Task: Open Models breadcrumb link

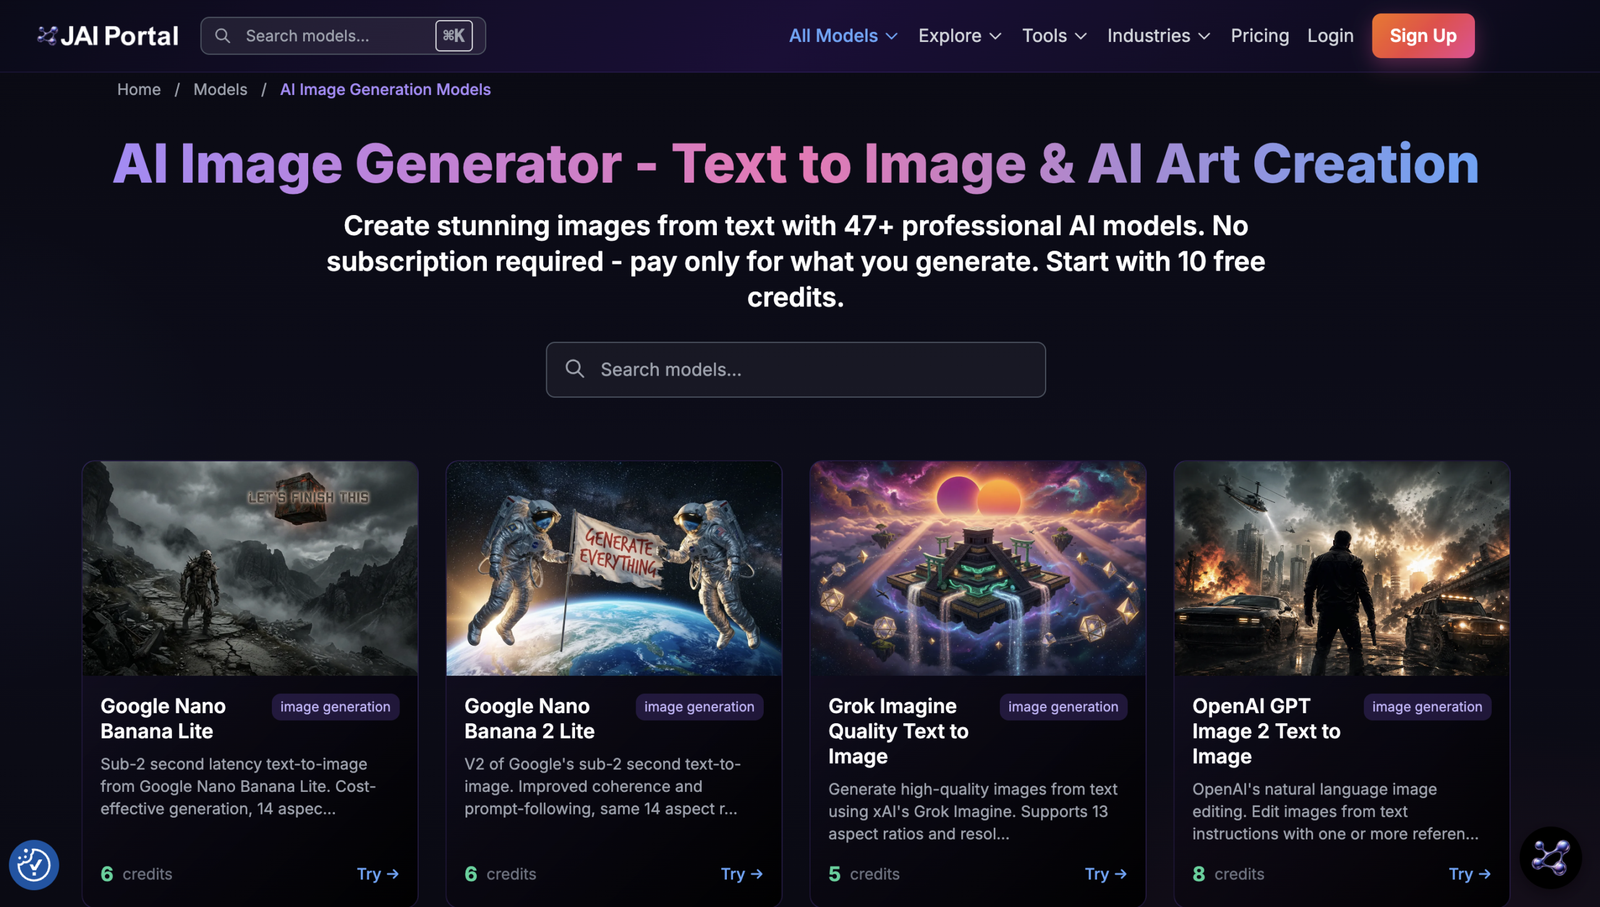Action: [x=220, y=90]
